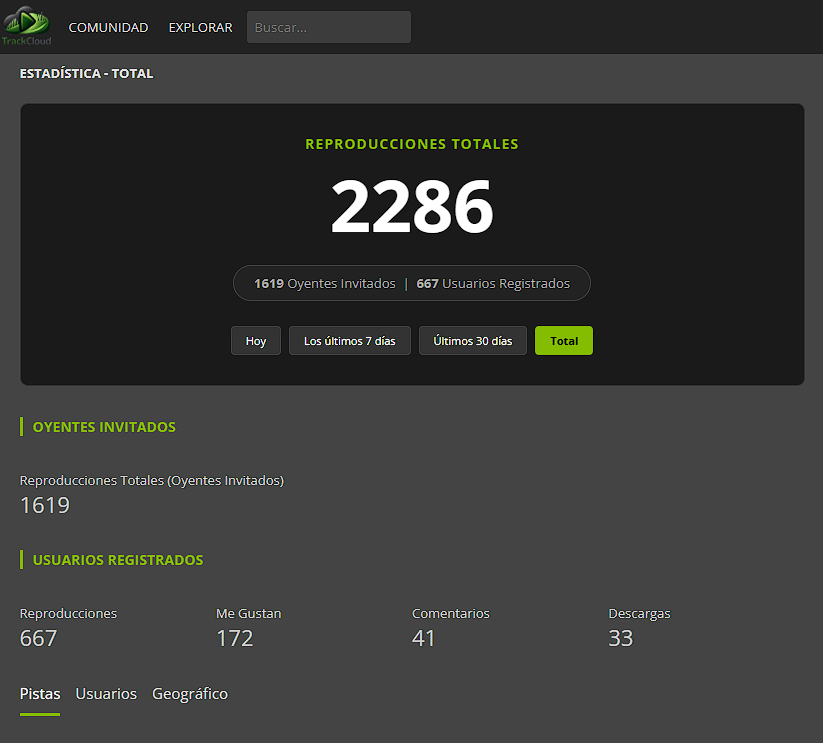Show stats for Últimos 30 días
Image resolution: width=823 pixels, height=743 pixels.
point(472,341)
